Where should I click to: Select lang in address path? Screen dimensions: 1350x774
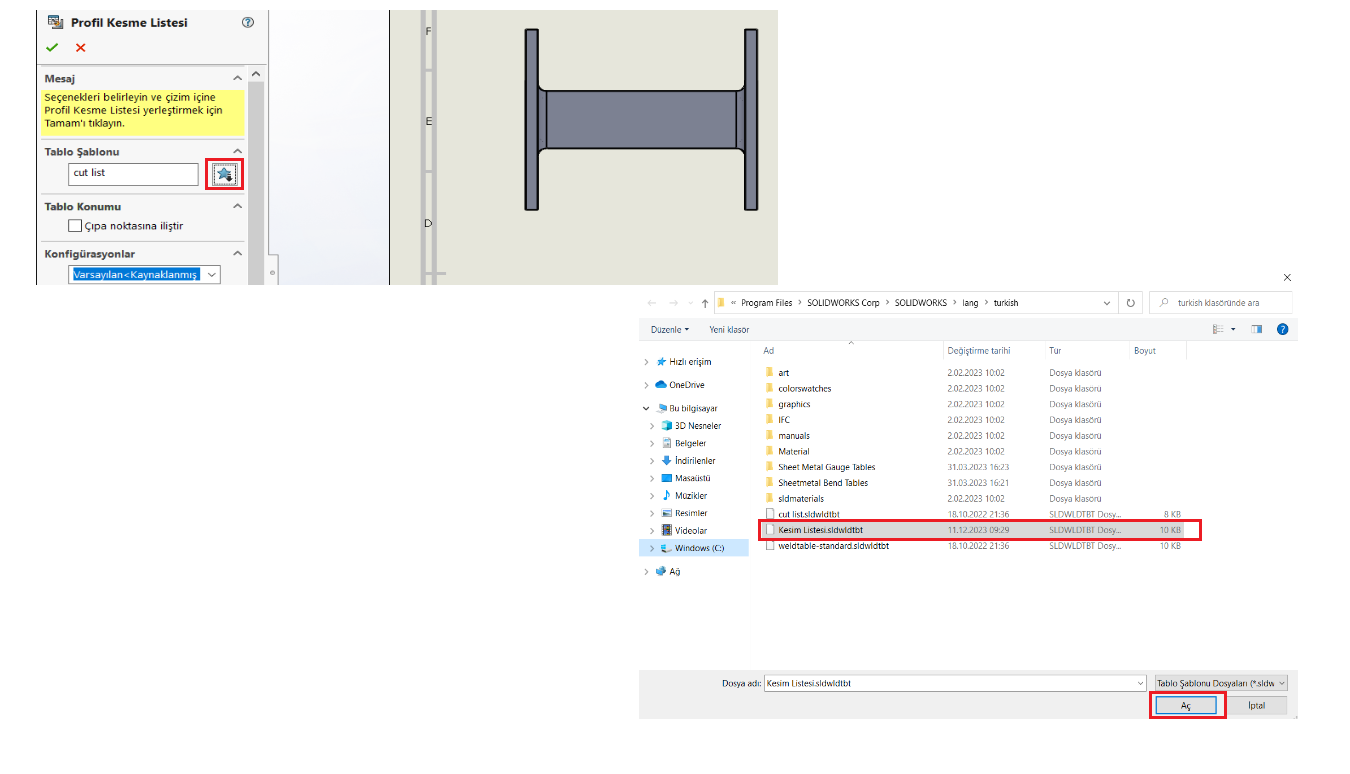pyautogui.click(x=971, y=303)
